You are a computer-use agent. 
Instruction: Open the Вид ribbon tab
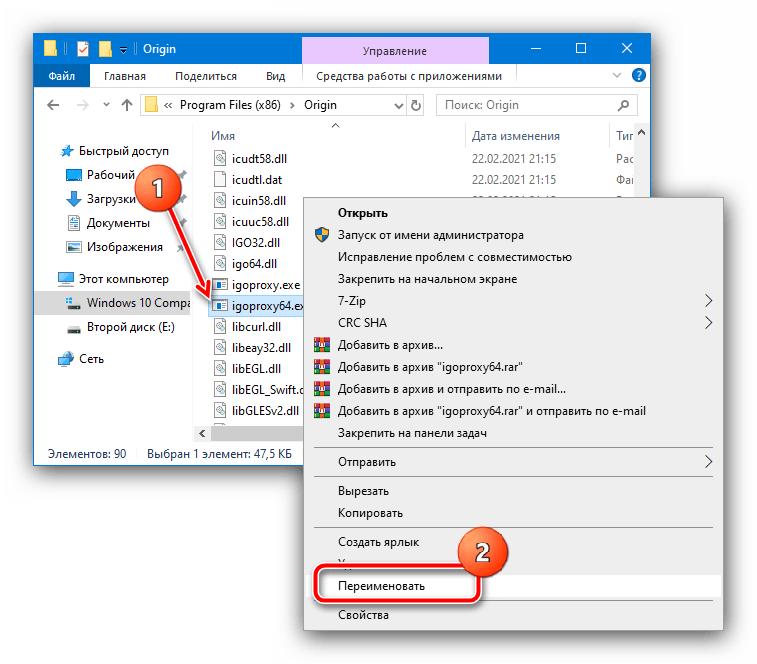point(275,76)
